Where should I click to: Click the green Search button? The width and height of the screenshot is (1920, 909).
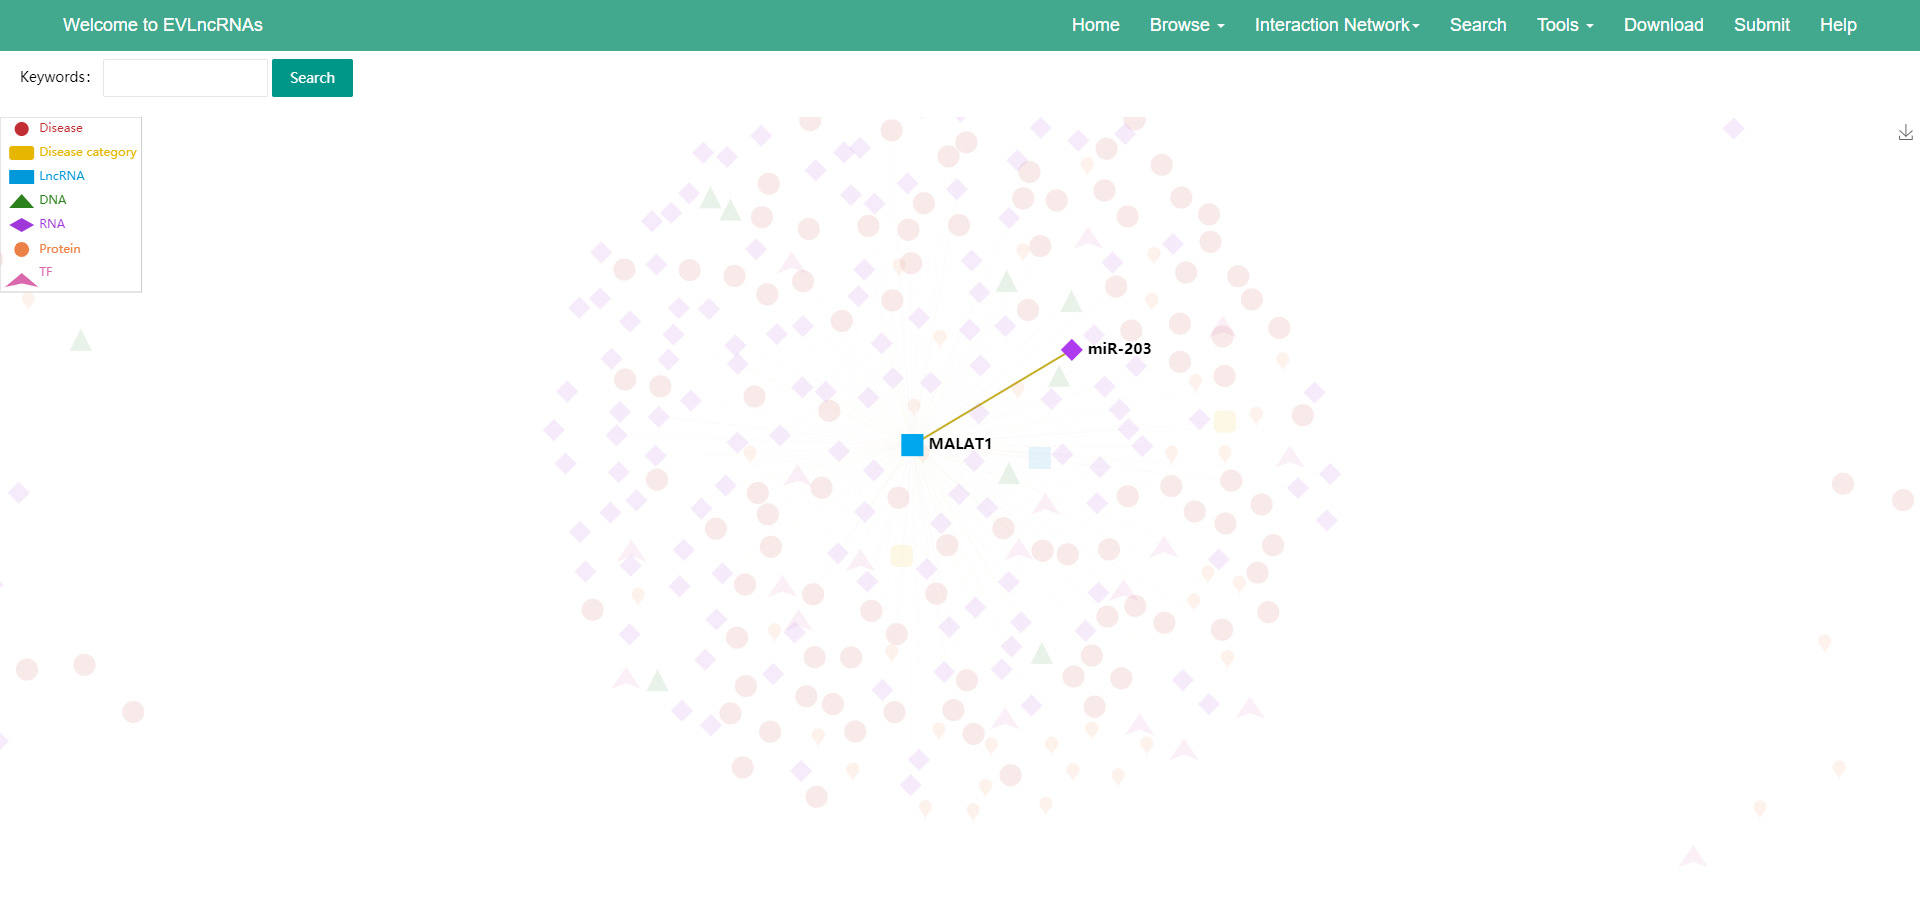coord(312,78)
